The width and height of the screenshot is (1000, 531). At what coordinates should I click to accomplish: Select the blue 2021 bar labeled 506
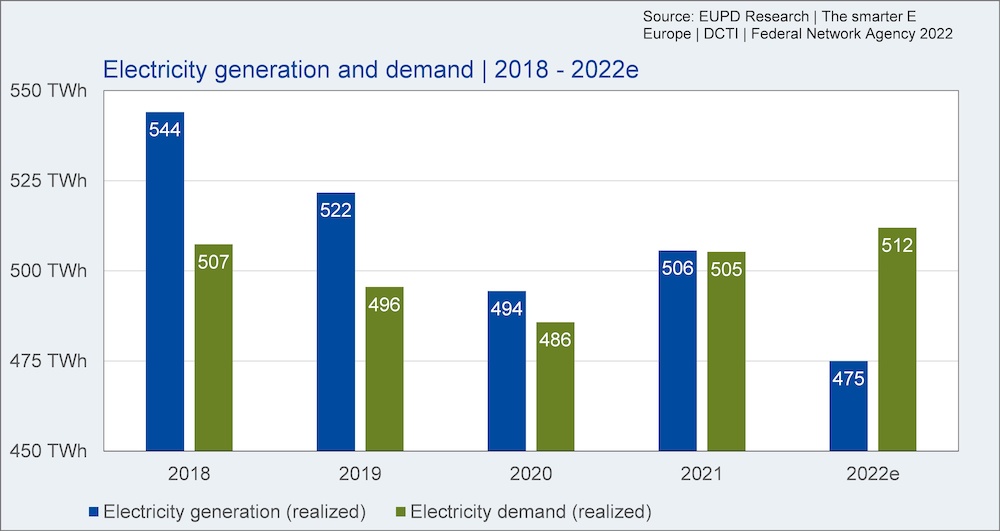click(678, 351)
